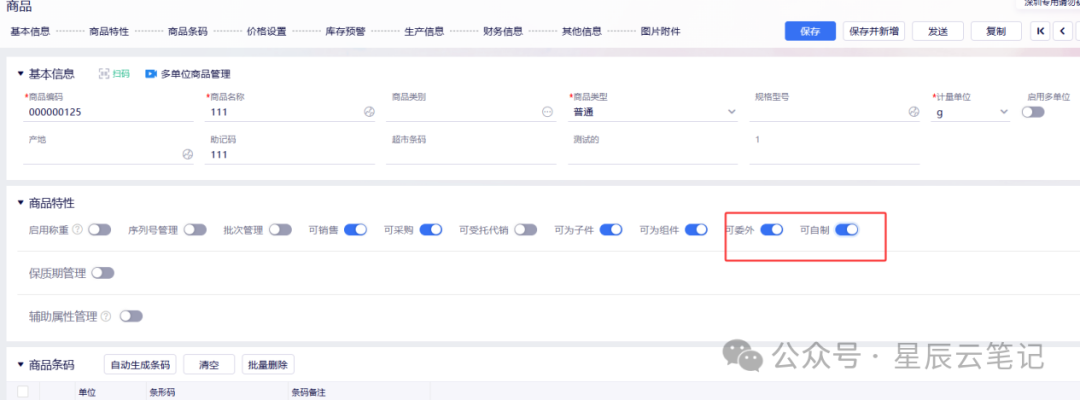Screen dimensions: 1080x400
Task: Toggle 启用称重 switch
Action: point(99,230)
